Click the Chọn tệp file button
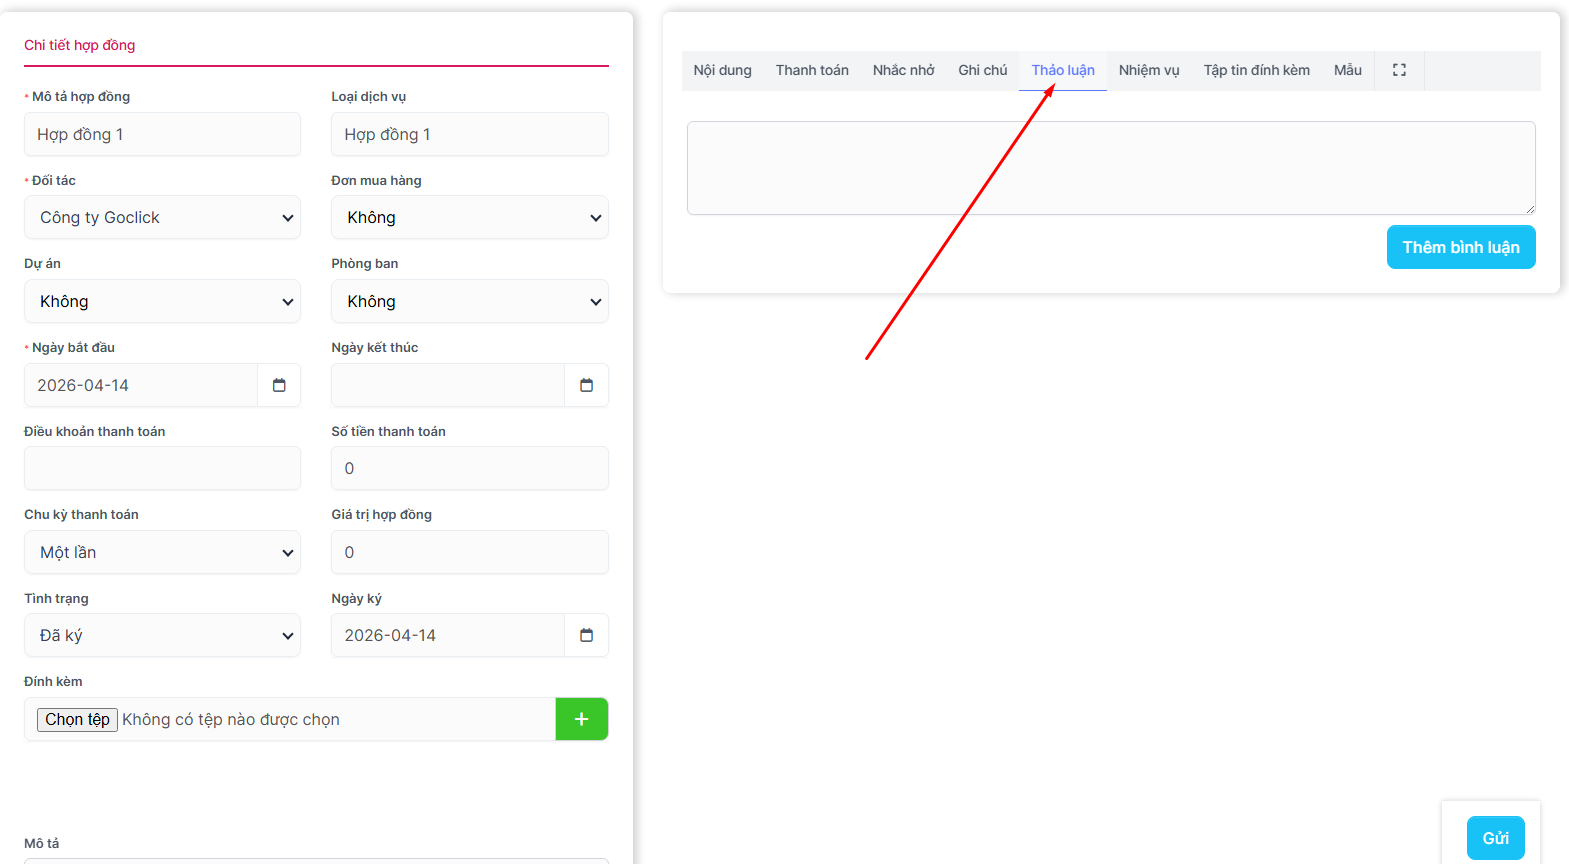Image resolution: width=1569 pixels, height=864 pixels. pos(78,720)
